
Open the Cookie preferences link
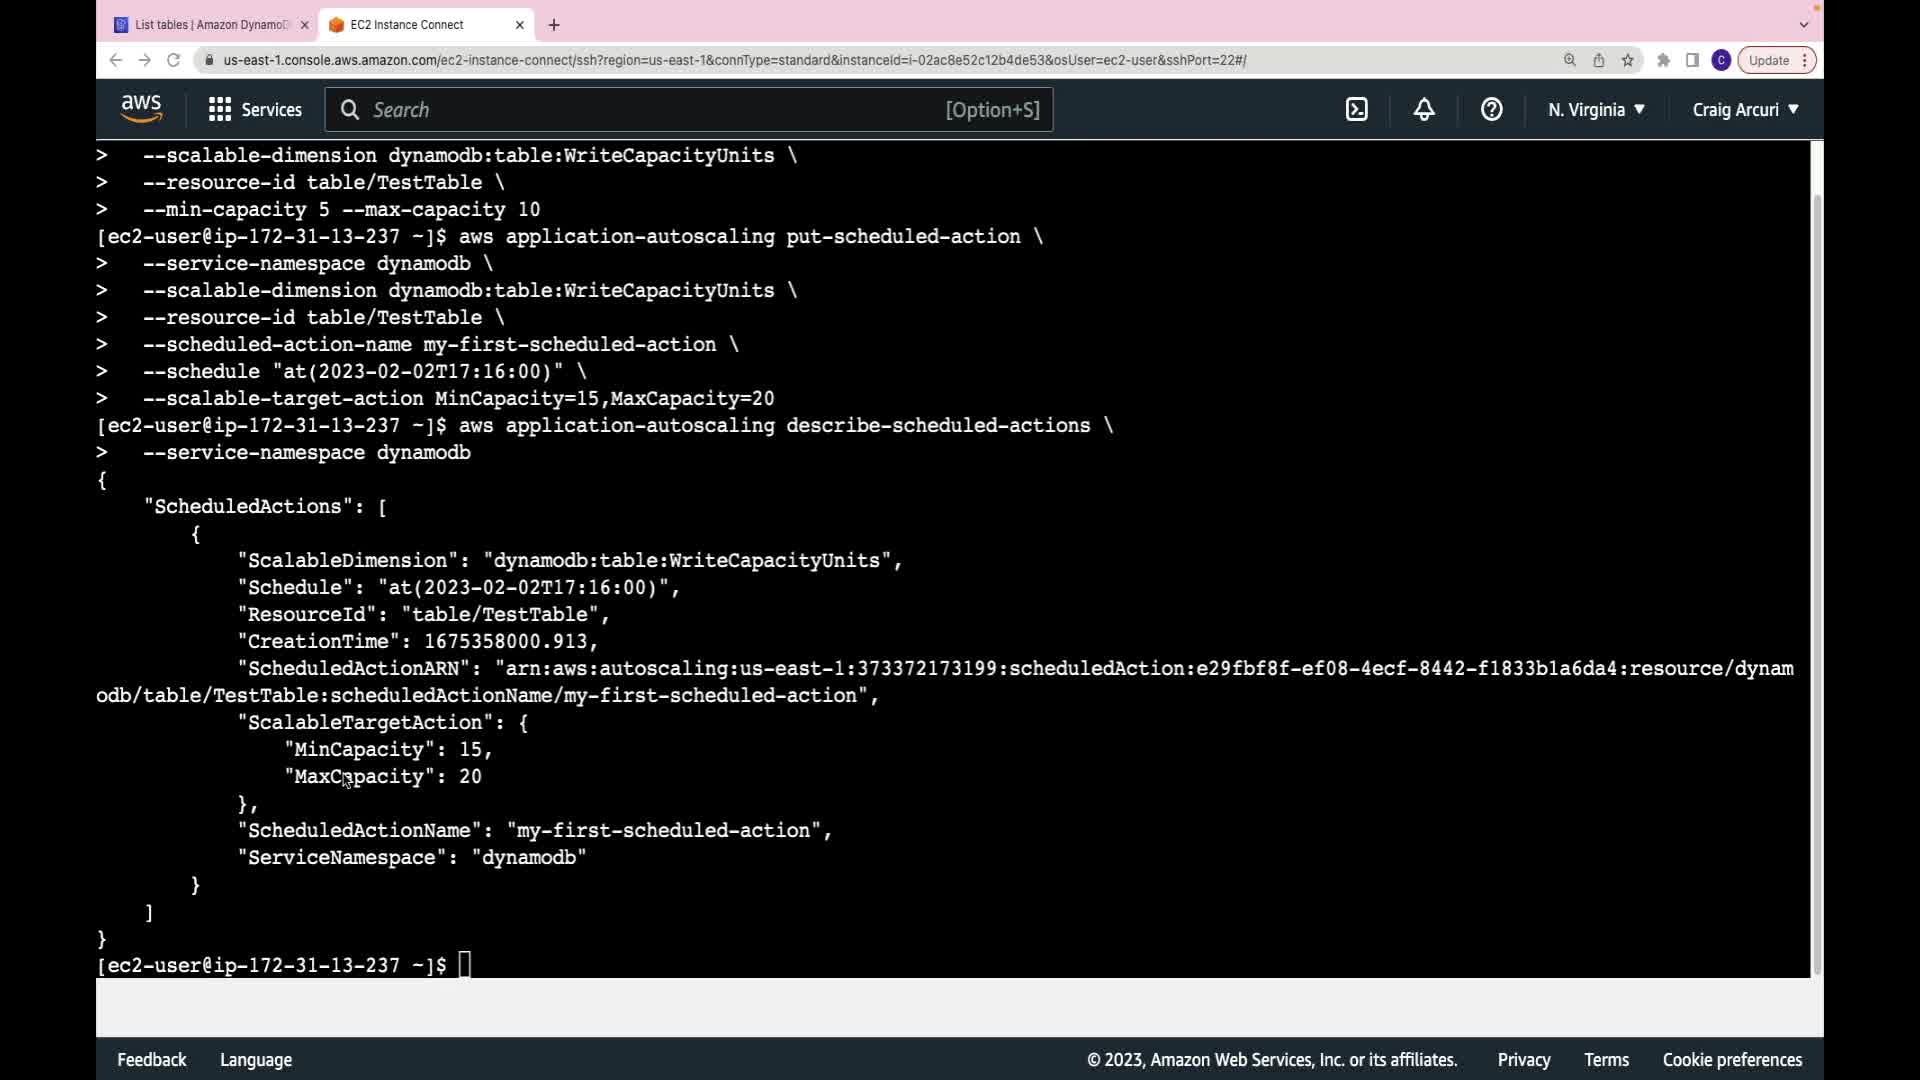[1732, 1060]
